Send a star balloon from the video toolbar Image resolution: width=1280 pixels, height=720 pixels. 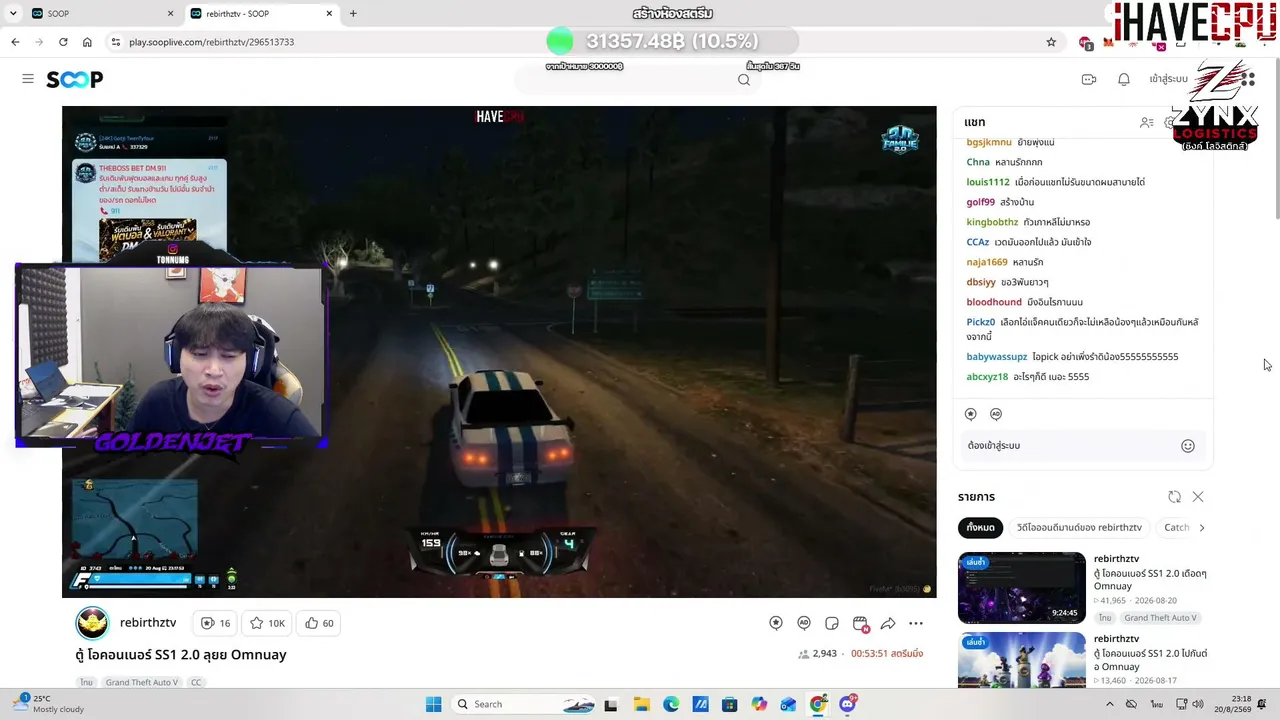[776, 623]
